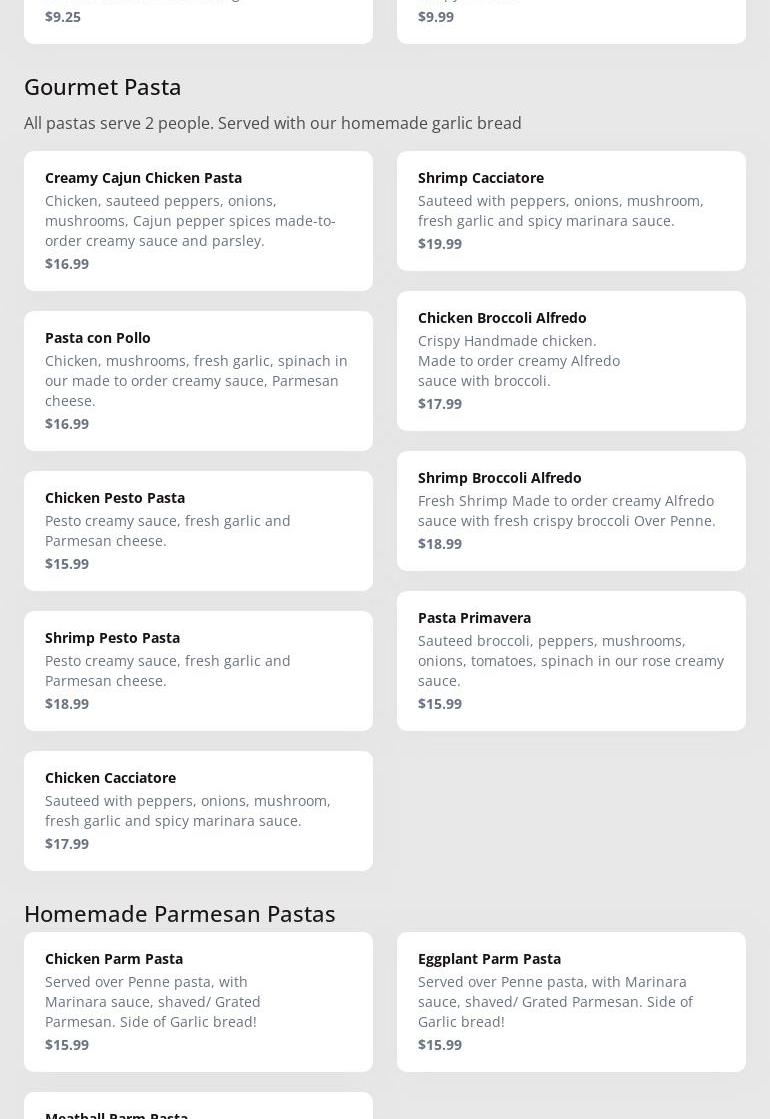This screenshot has height=1119, width=770.
Task: Choose the Pasta con Pollo card
Action: pyautogui.click(x=198, y=380)
